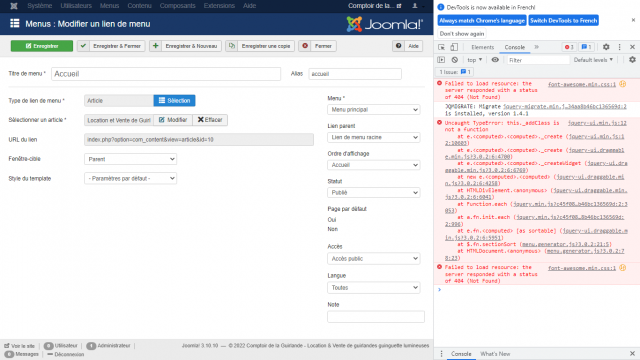
Task: Click Always match Chrome's language button
Action: pos(482,20)
